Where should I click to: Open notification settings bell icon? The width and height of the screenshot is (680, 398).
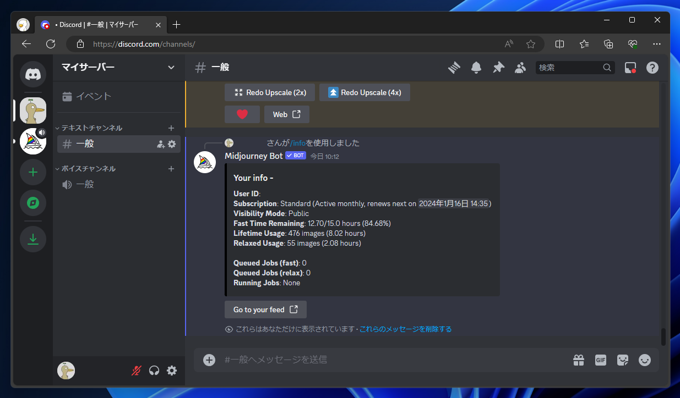click(476, 68)
